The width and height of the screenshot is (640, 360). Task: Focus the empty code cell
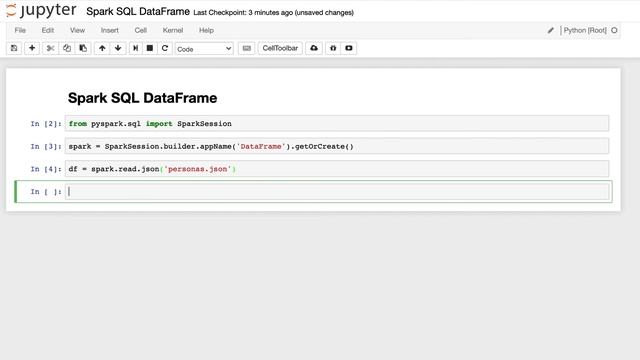coord(337,191)
